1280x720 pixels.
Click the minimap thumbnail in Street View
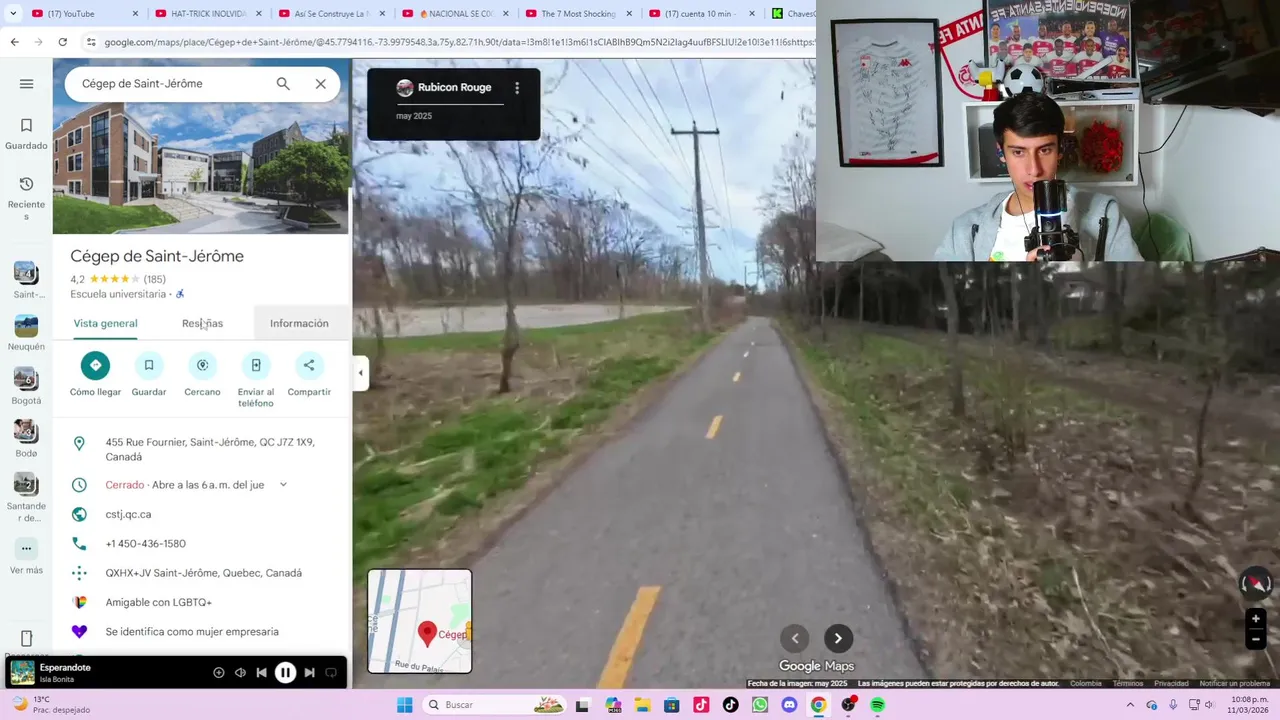click(x=420, y=621)
